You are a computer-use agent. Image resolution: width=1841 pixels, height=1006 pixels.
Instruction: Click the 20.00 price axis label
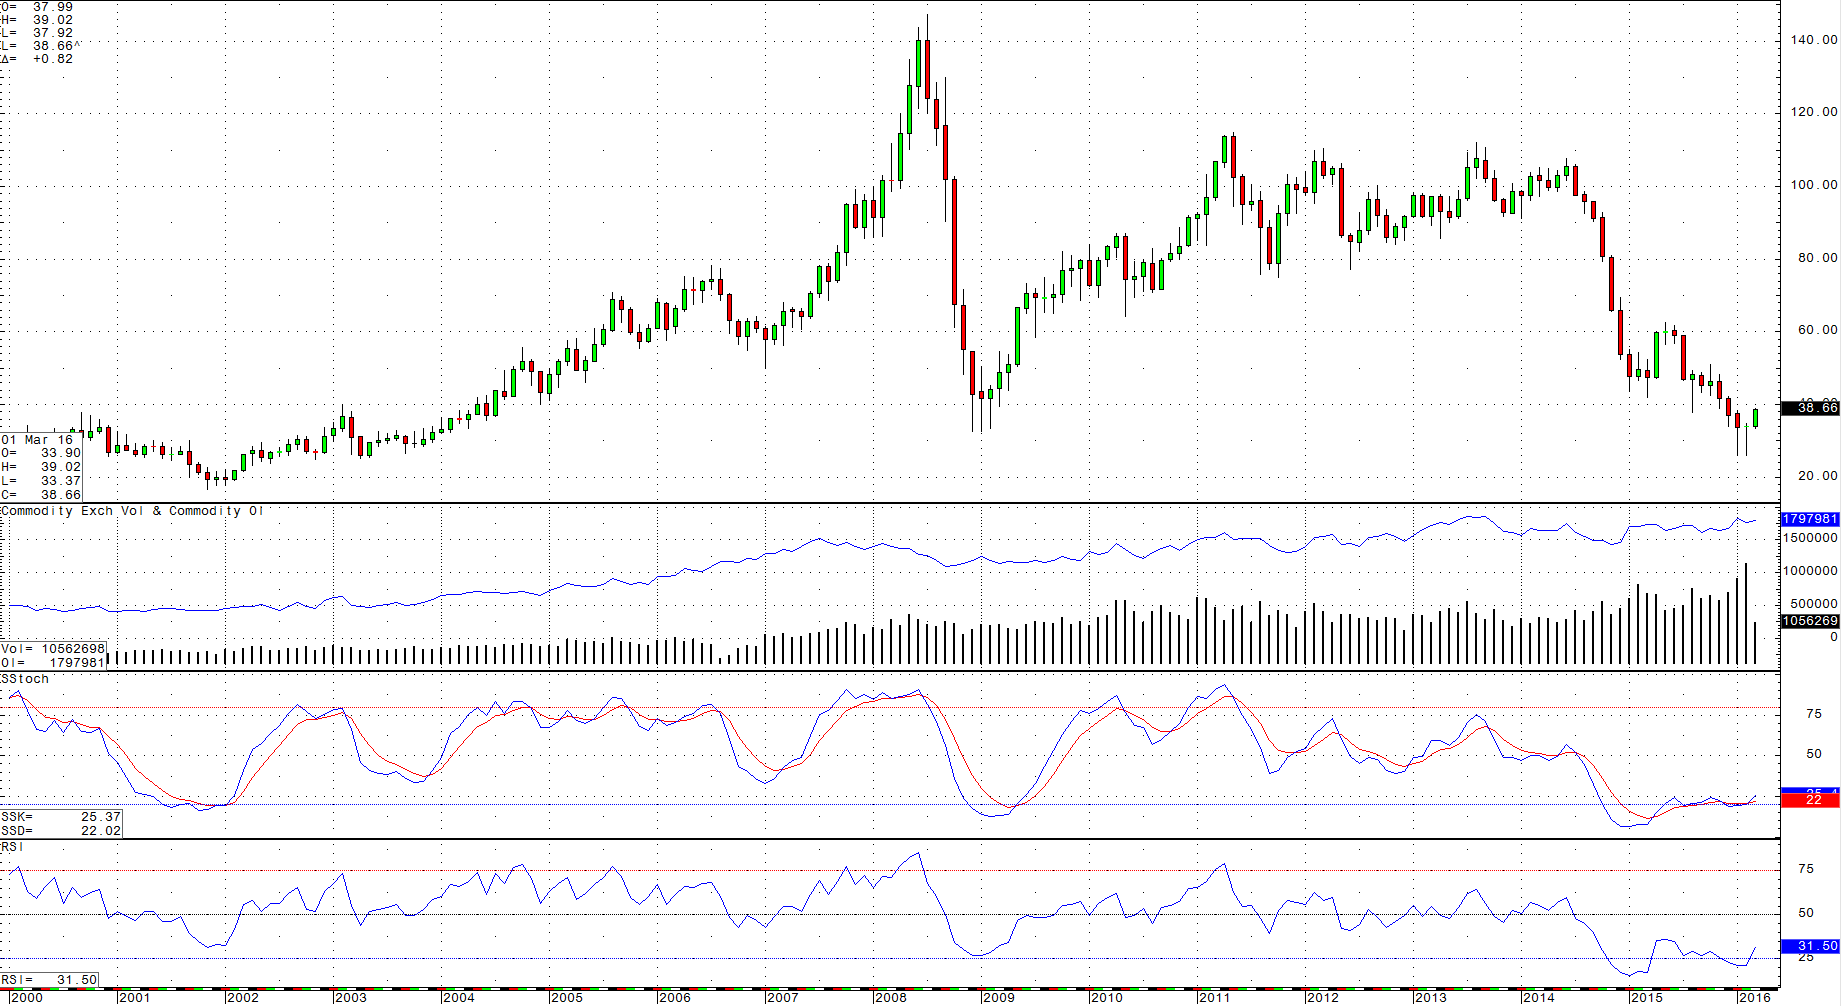click(1817, 476)
